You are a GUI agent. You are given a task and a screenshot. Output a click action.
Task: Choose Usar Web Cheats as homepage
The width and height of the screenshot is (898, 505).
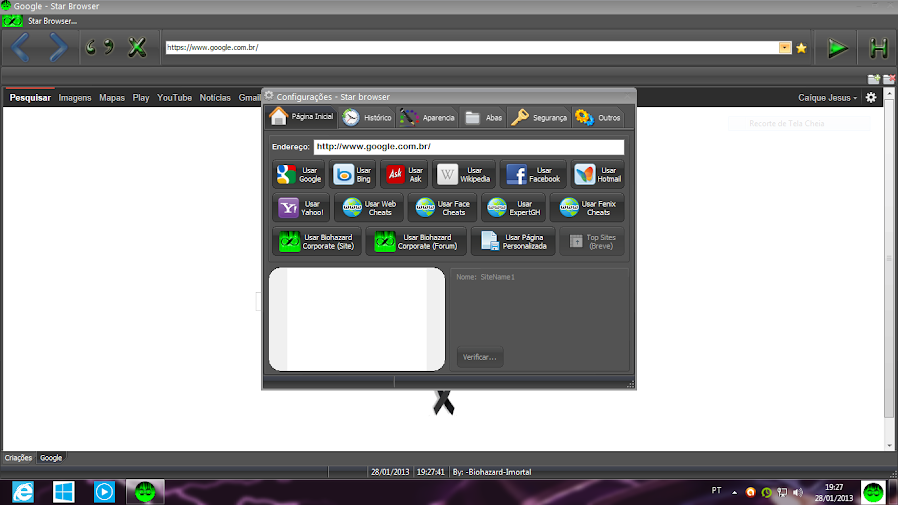click(369, 208)
